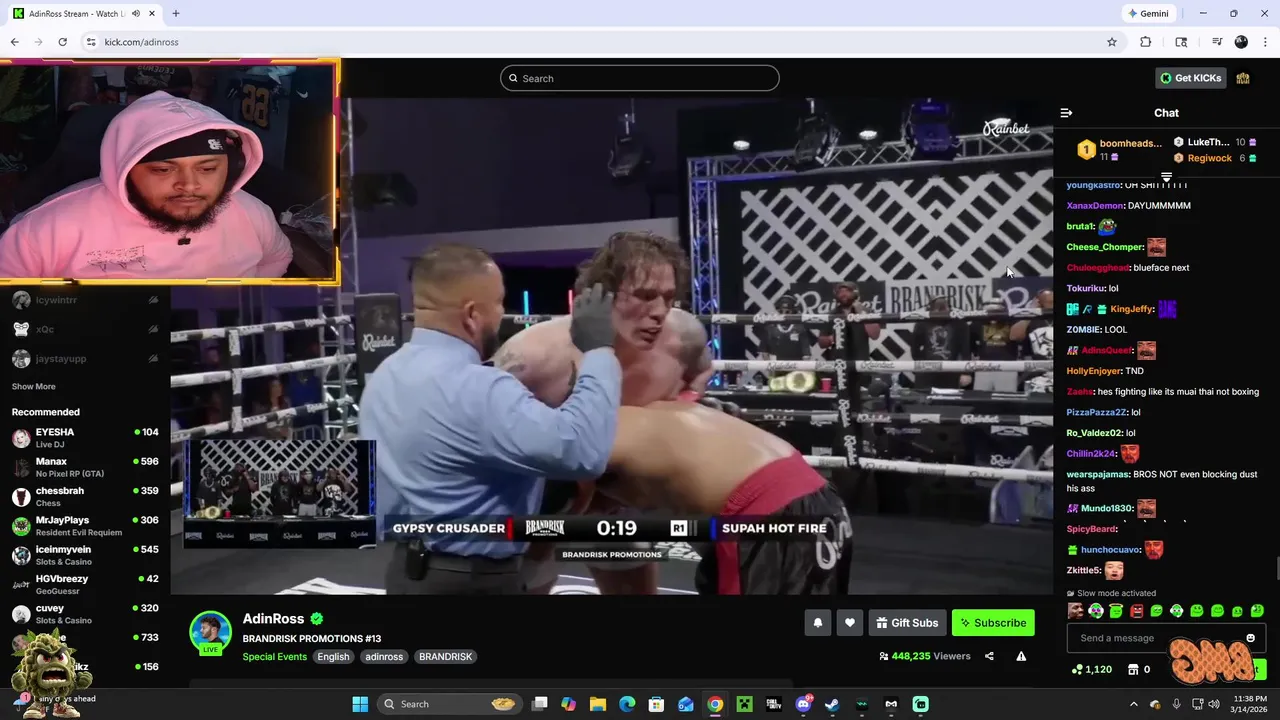Open the Gemini button in Chrome
This screenshot has width=1280, height=720.
[1148, 14]
